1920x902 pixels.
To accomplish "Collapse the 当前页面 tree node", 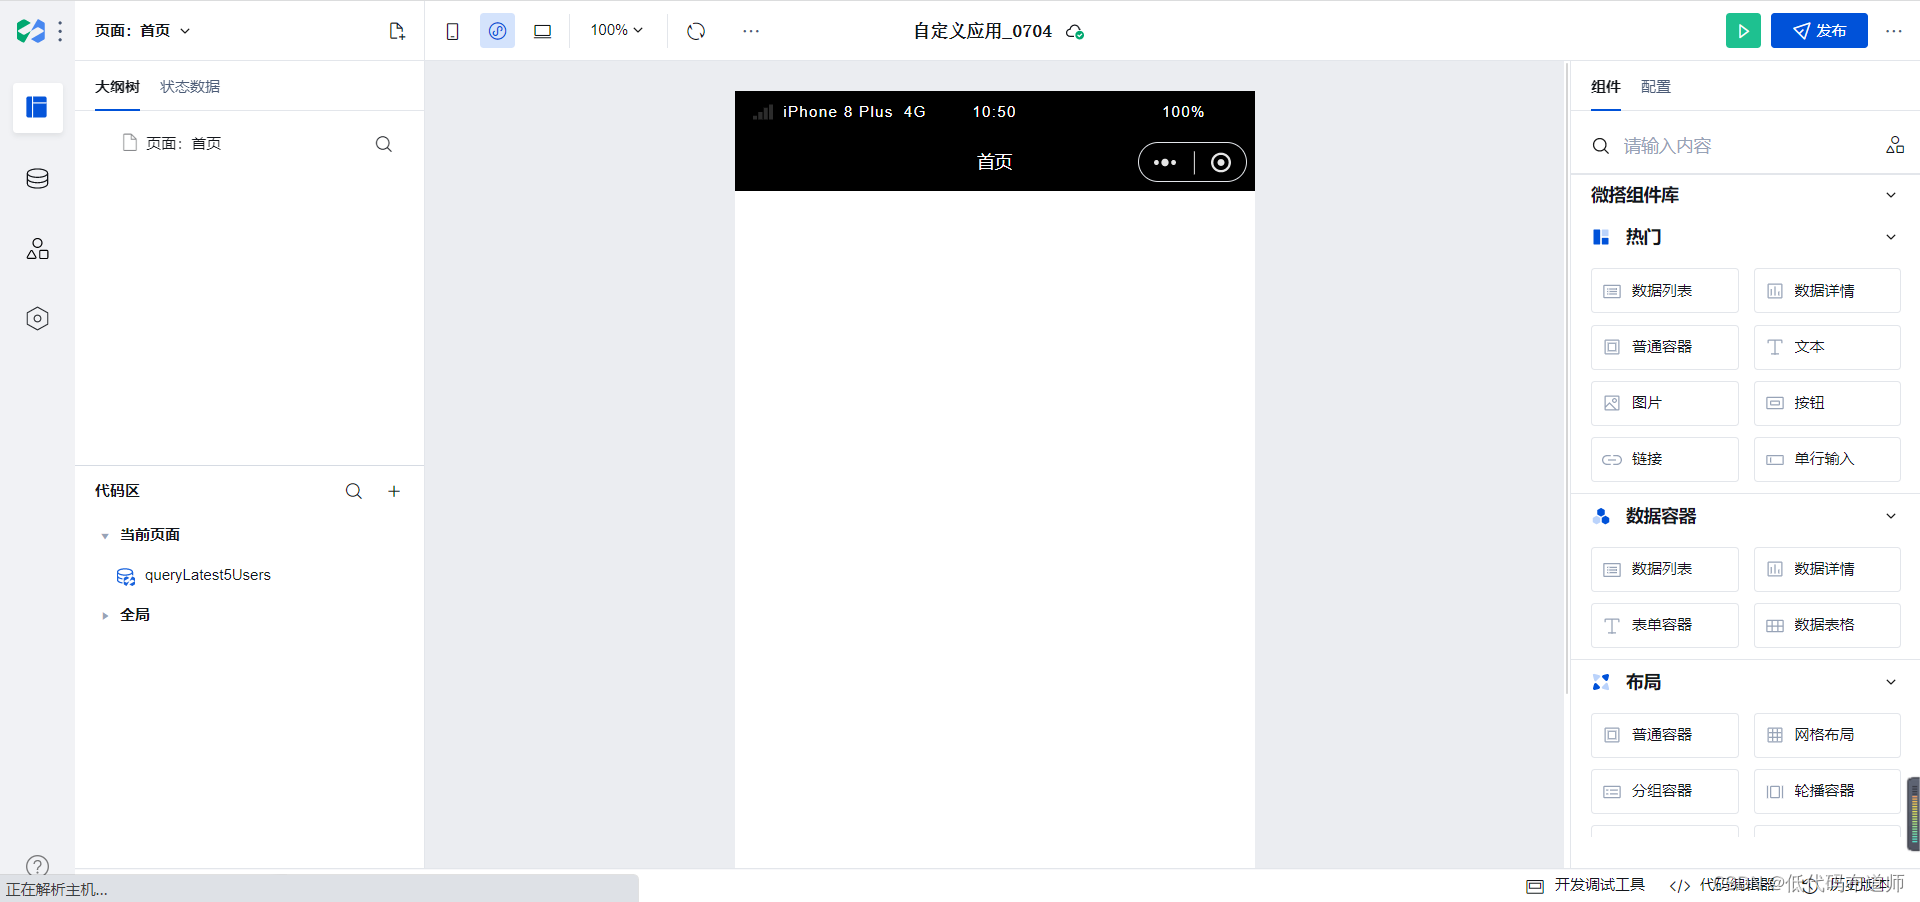I will tap(104, 536).
